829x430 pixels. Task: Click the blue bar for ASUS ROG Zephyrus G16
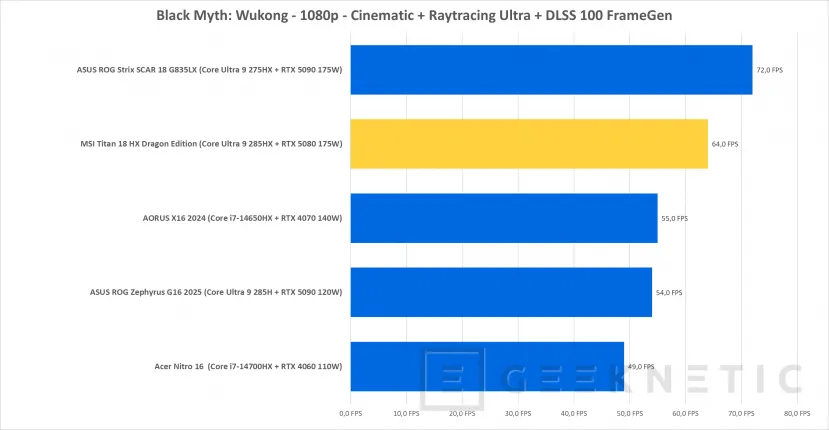coord(501,292)
